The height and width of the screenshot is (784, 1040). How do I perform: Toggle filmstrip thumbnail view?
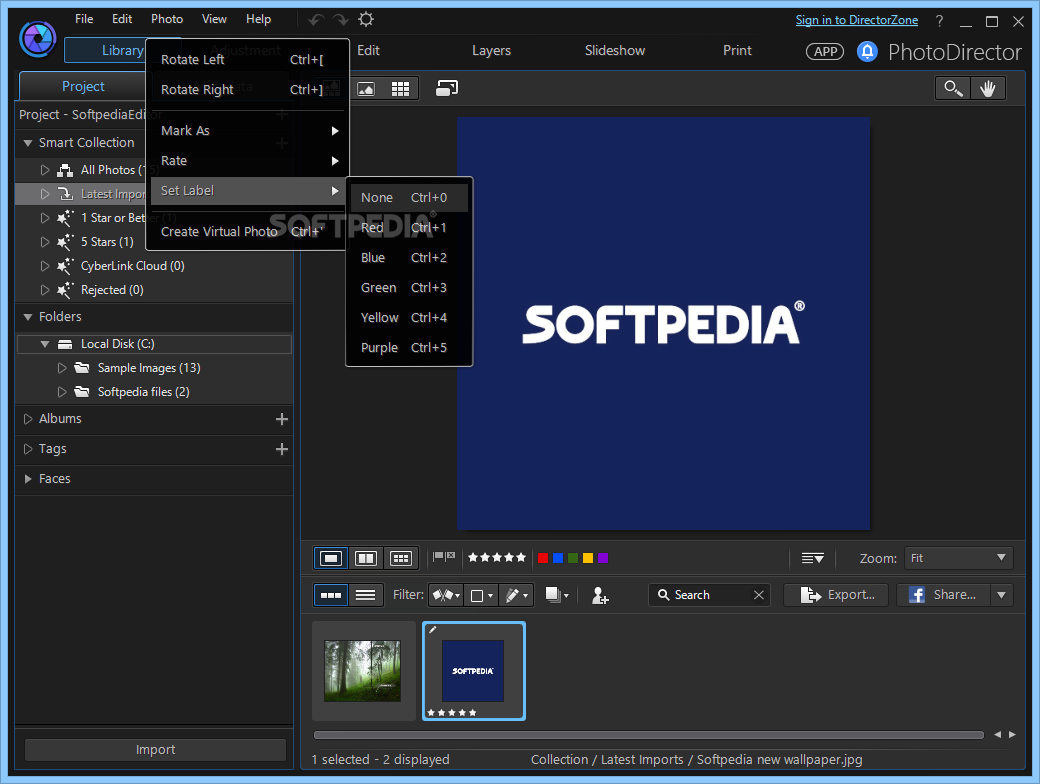coord(331,595)
